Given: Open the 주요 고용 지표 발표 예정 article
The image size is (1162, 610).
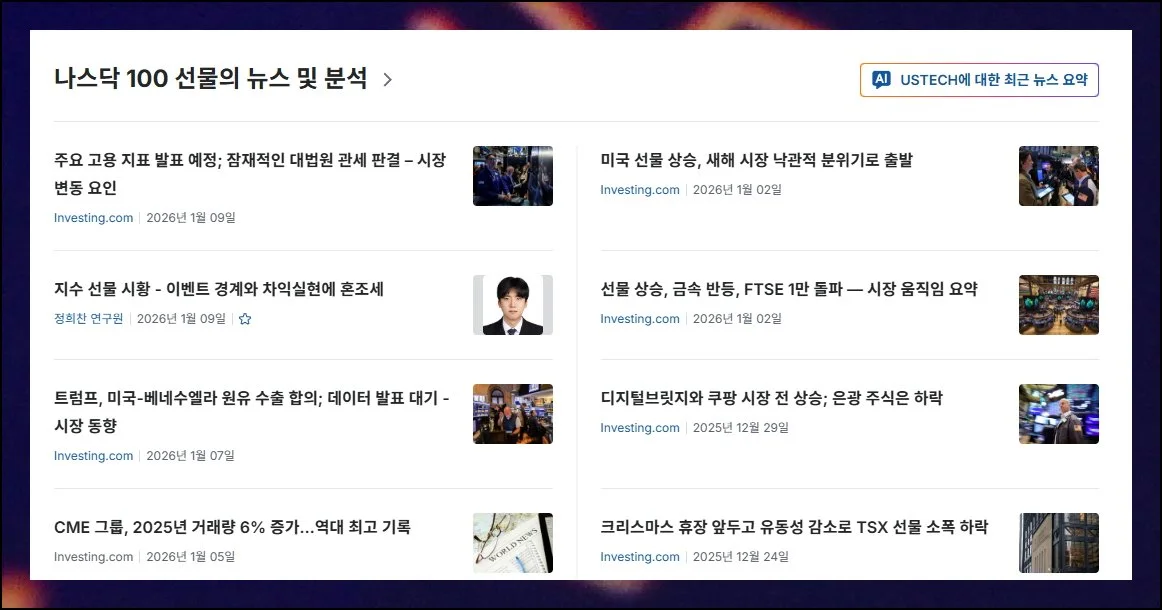Looking at the screenshot, I should 250,173.
